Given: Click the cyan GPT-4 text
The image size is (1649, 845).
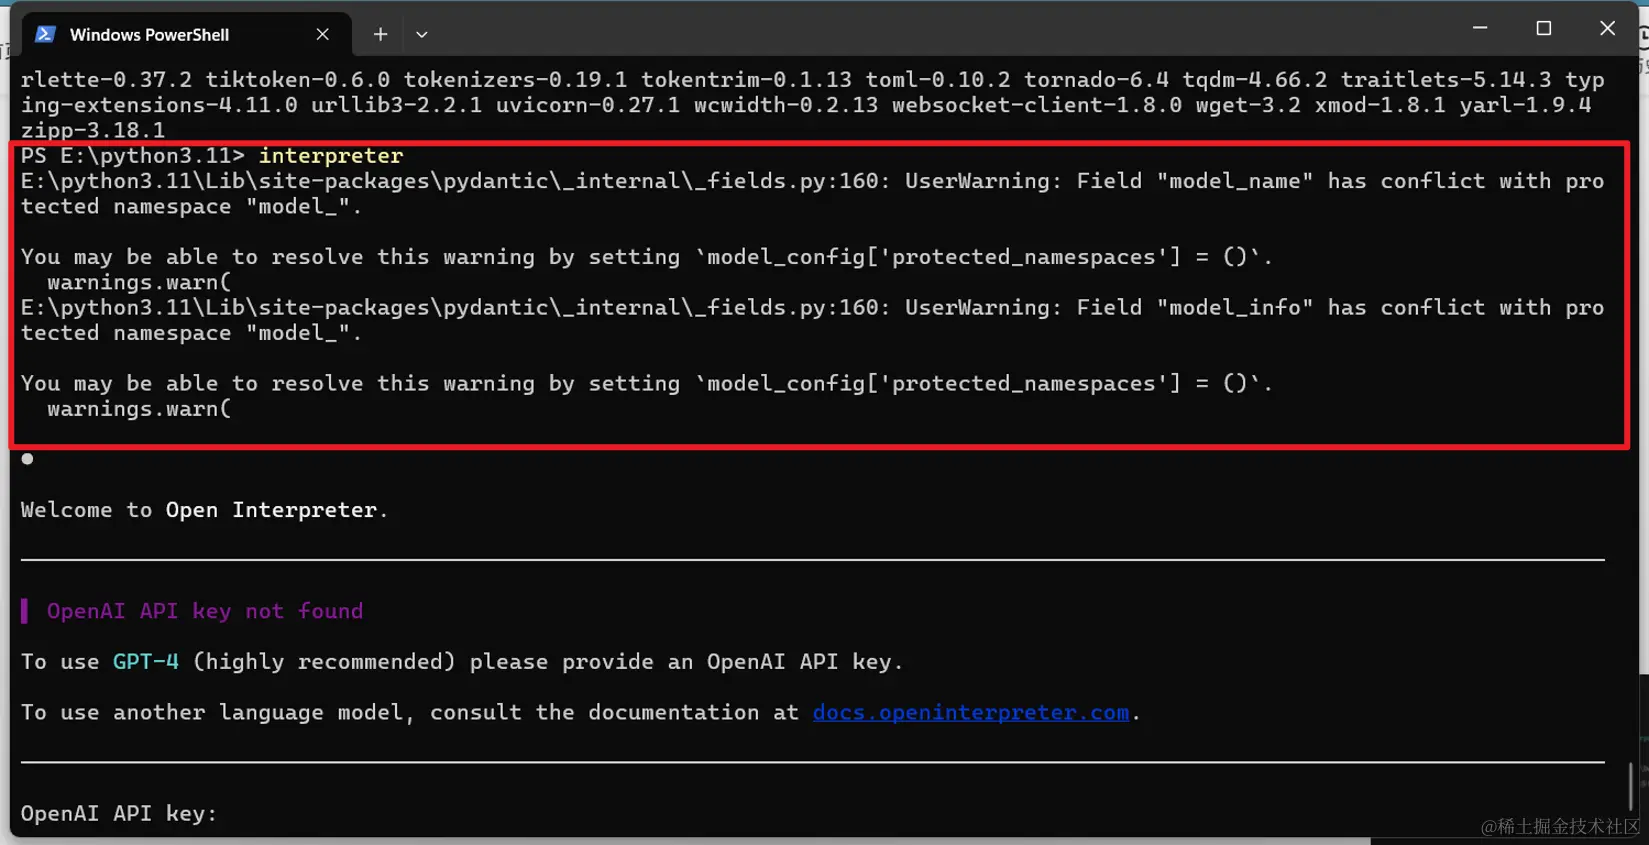Looking at the screenshot, I should pos(145,661).
